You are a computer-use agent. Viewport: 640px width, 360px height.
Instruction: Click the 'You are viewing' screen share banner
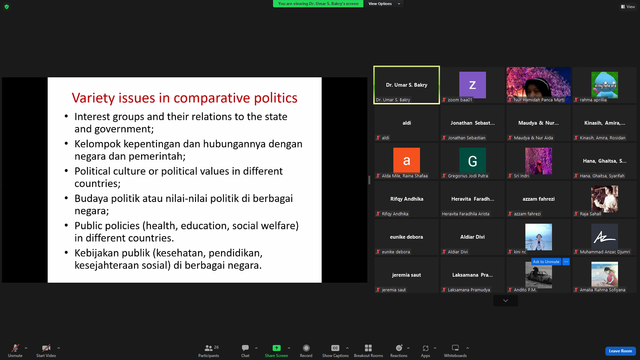click(318, 4)
